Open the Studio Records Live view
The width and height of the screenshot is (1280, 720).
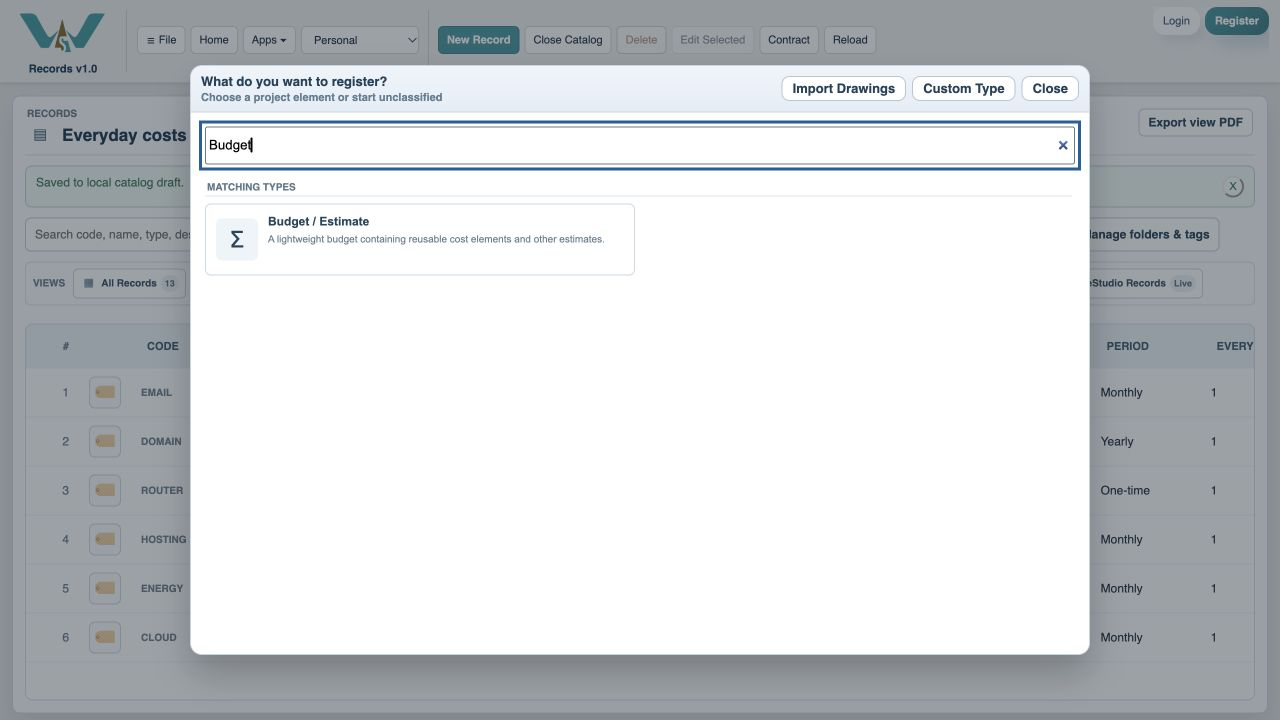coord(1146,283)
